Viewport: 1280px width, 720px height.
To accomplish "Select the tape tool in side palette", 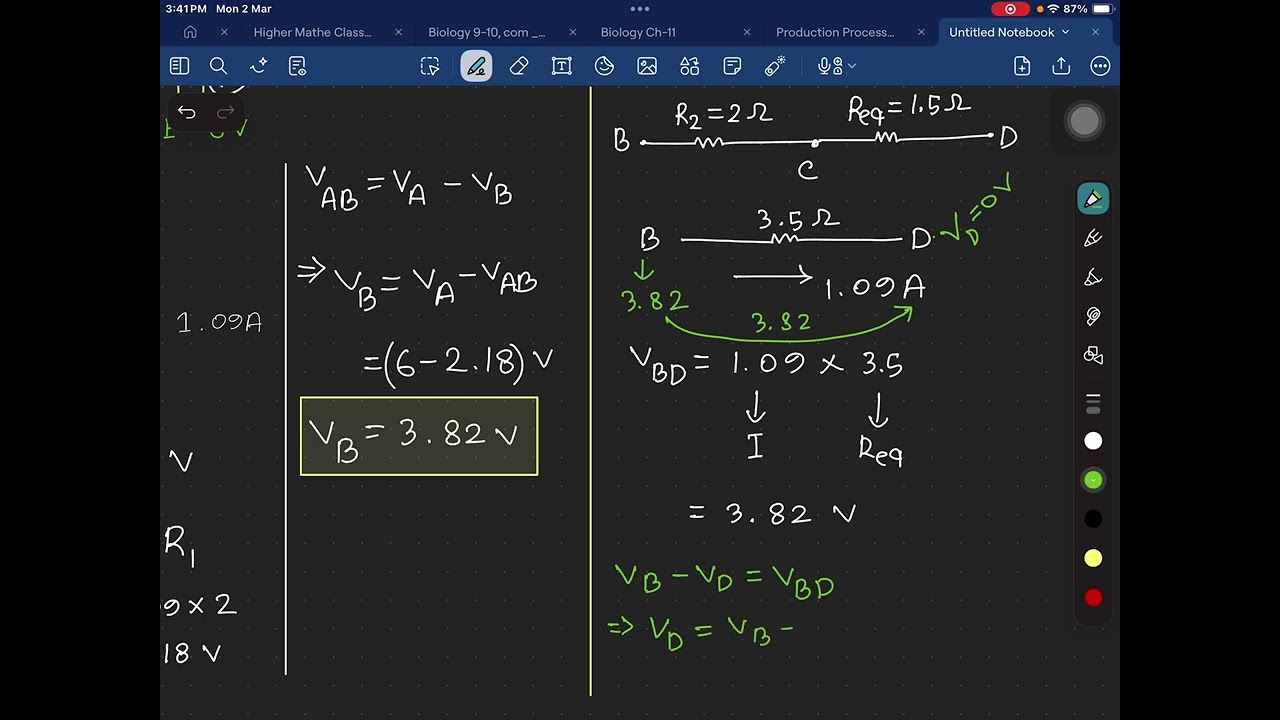I will coord(1093,316).
